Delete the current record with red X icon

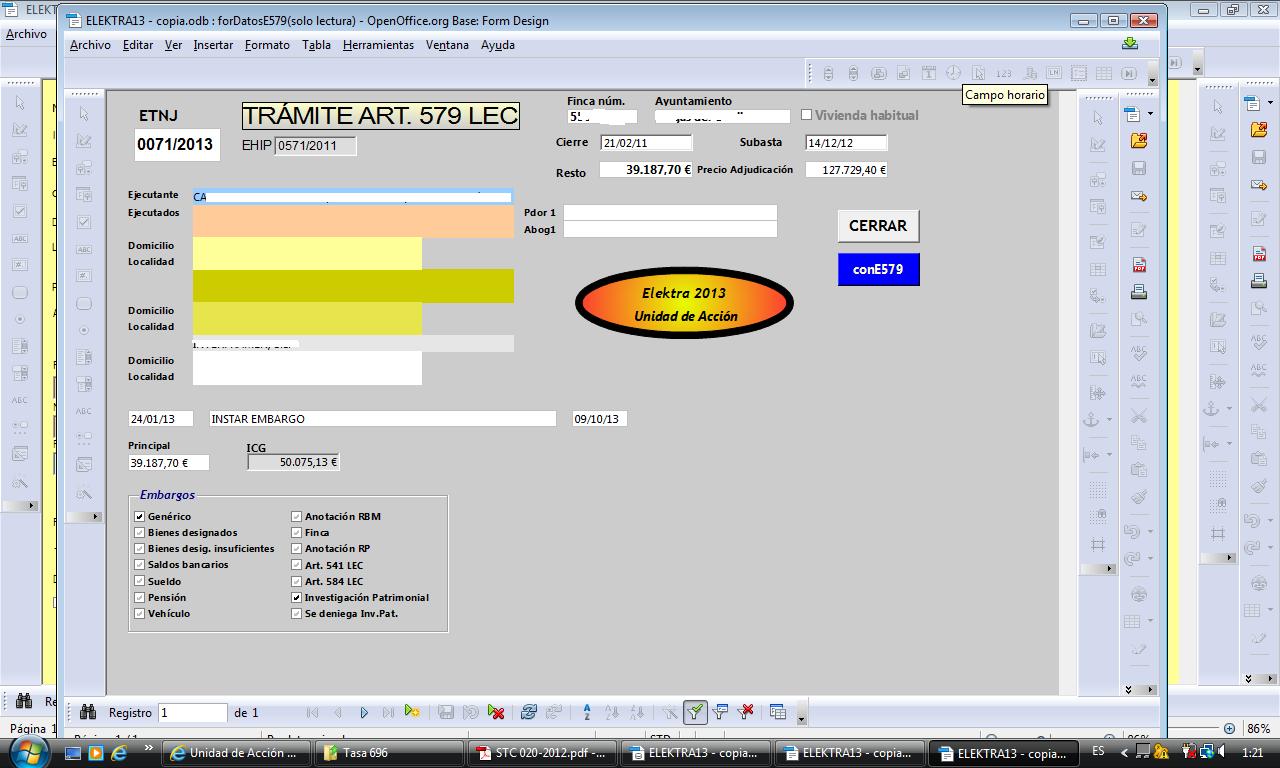[496, 712]
